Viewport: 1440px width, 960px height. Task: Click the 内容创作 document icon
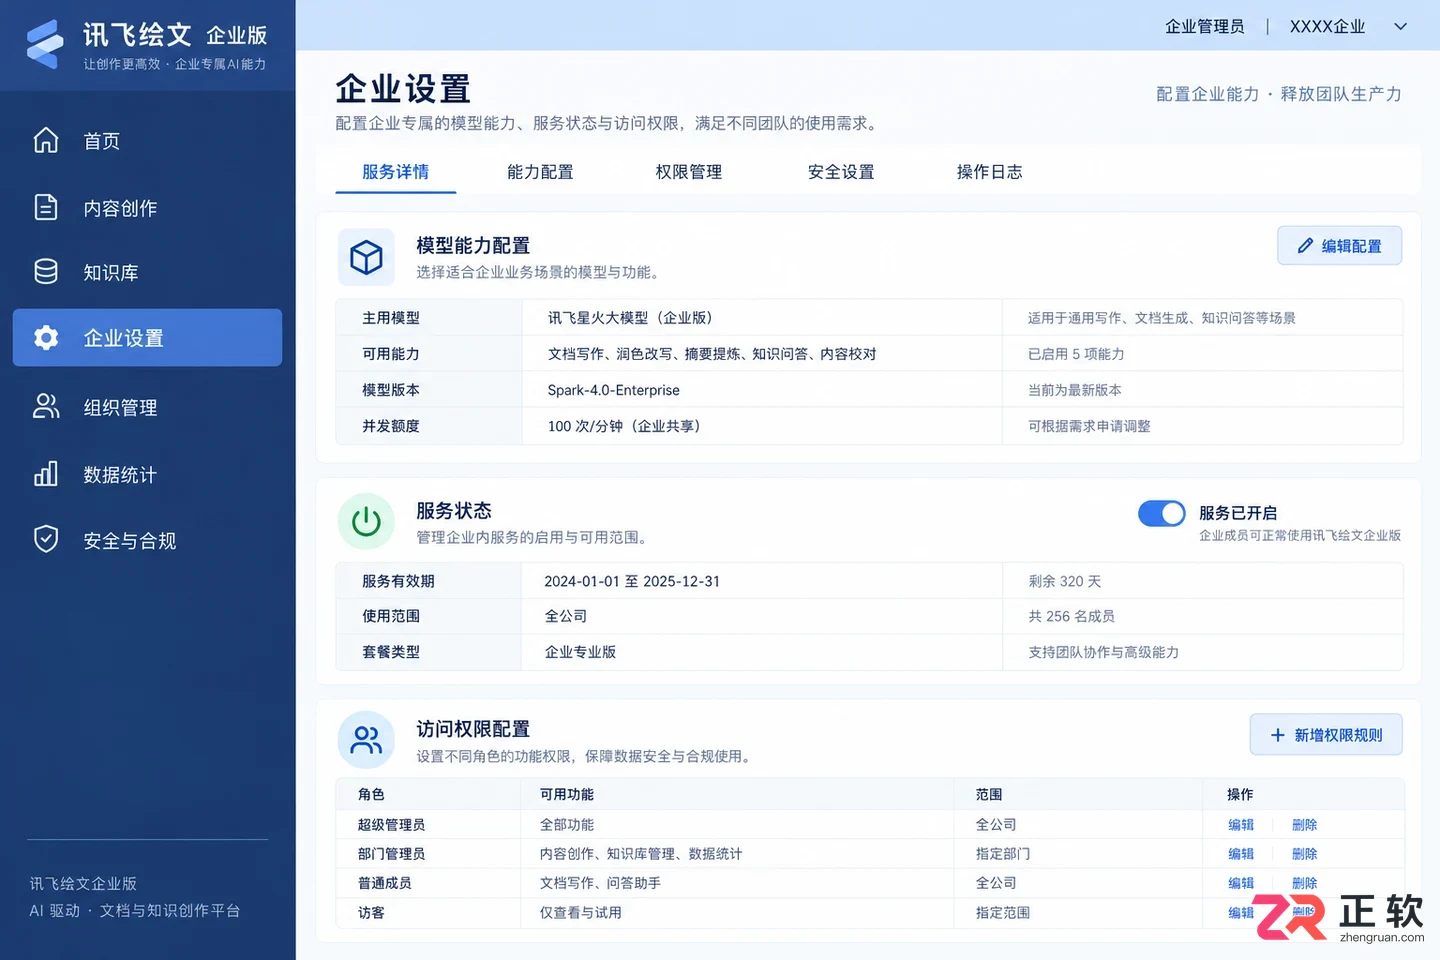tap(46, 207)
